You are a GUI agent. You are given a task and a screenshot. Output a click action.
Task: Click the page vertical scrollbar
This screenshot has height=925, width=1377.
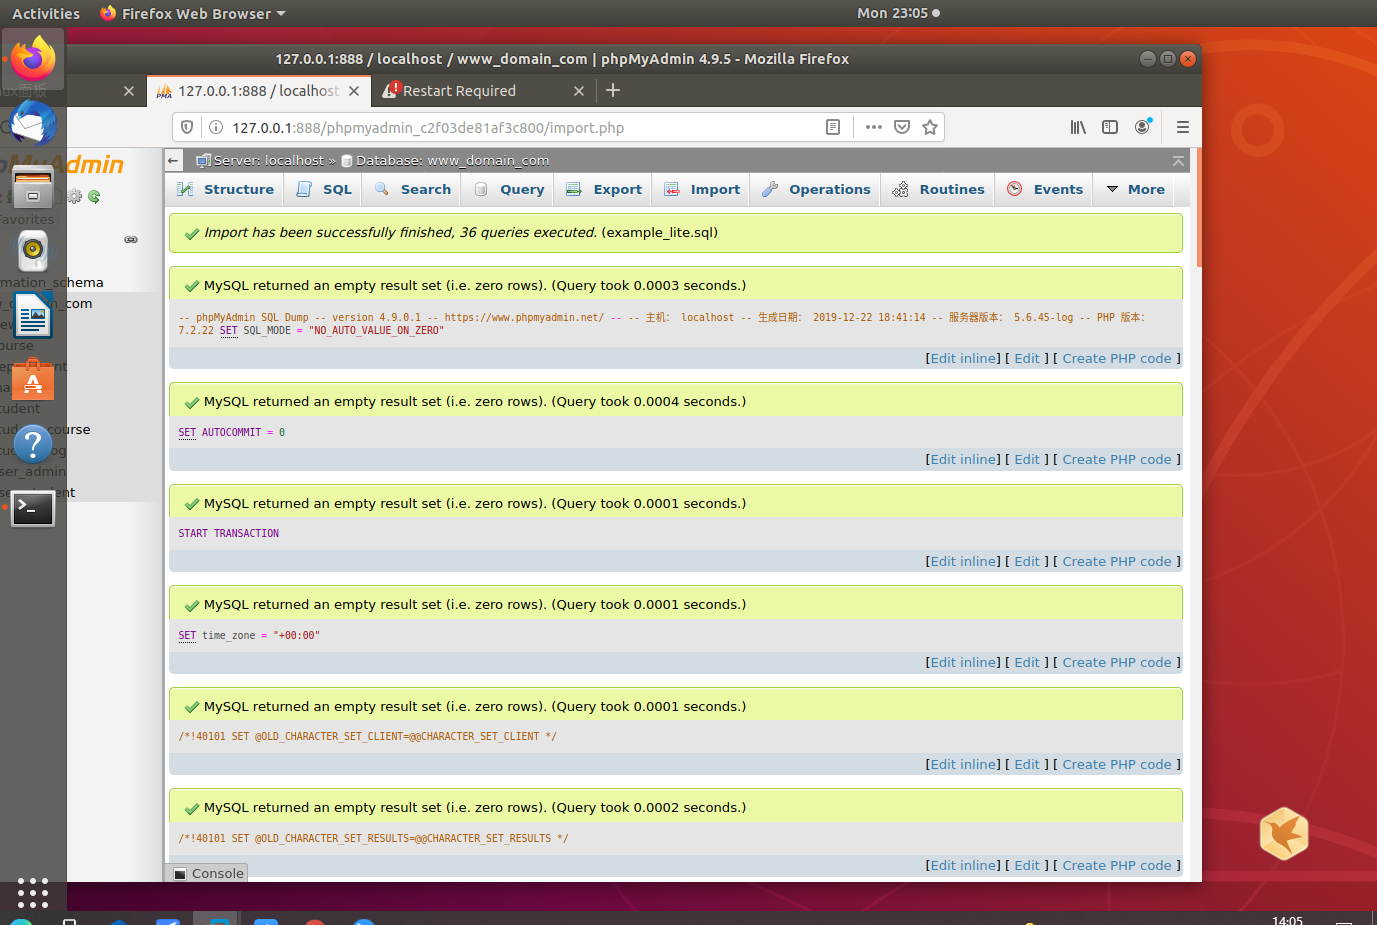click(1198, 209)
